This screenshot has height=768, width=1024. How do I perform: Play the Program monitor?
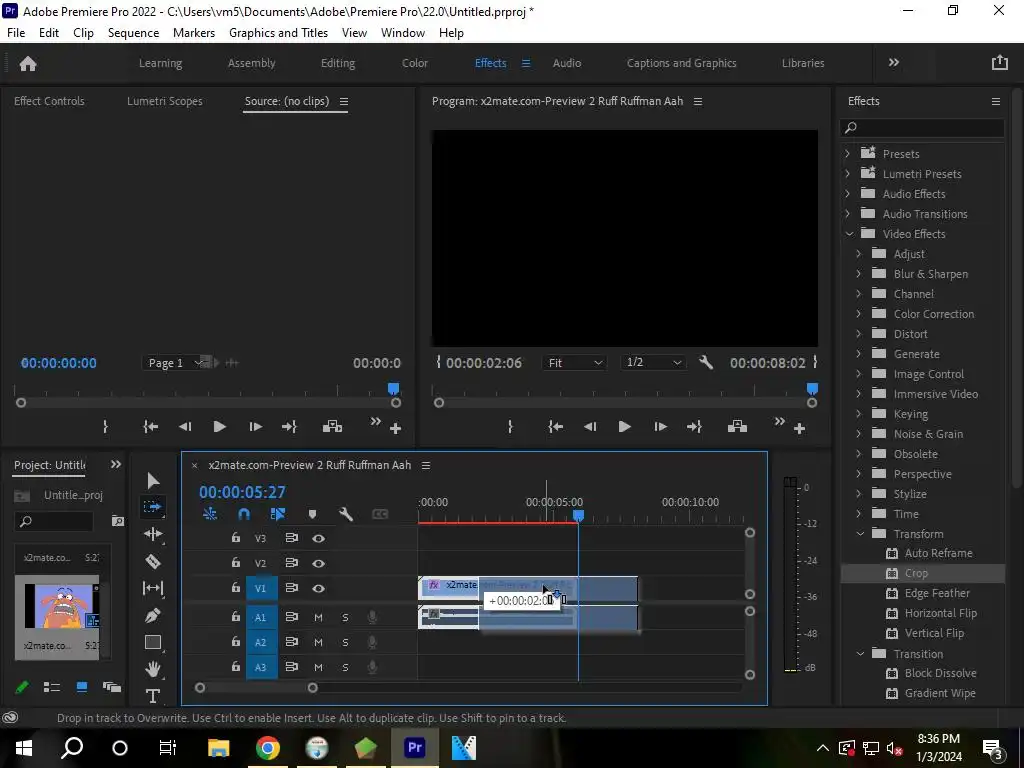pos(624,426)
